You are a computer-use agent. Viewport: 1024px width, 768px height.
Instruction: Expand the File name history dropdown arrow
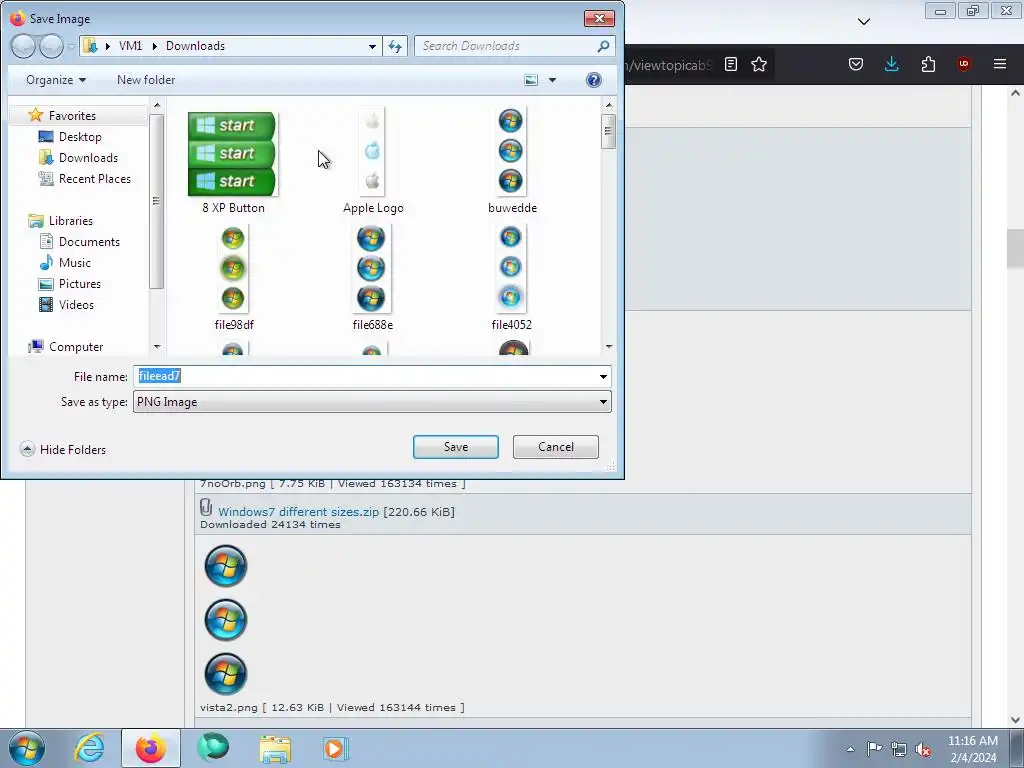click(x=603, y=376)
